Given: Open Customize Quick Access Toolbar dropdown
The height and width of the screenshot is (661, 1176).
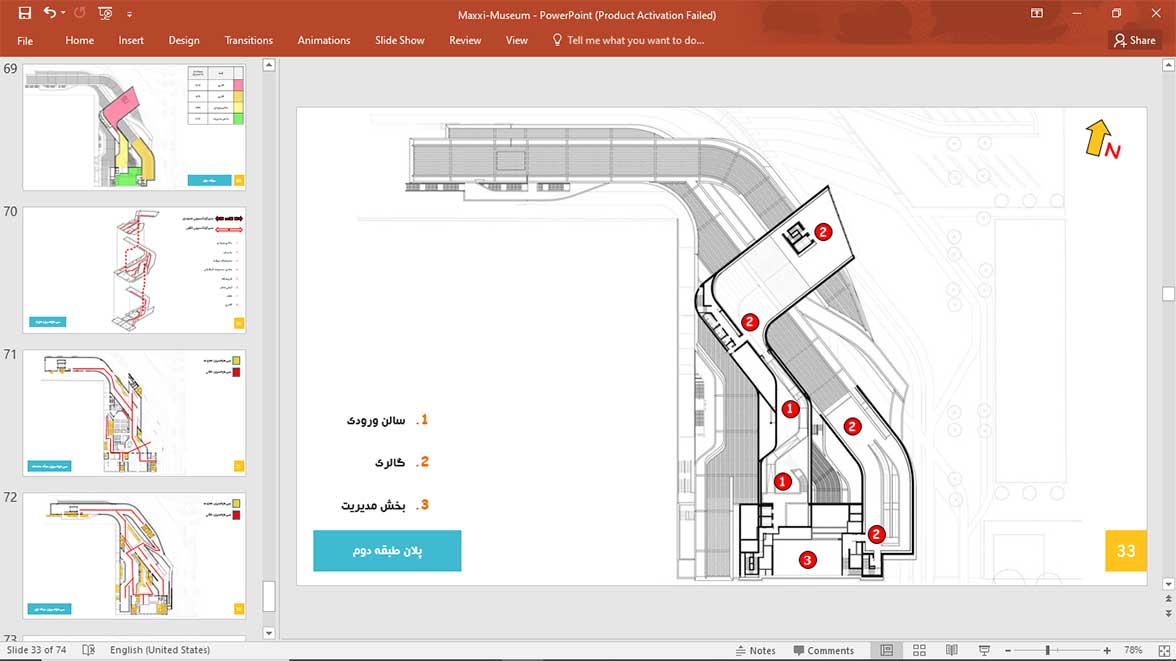Looking at the screenshot, I should coord(129,14).
